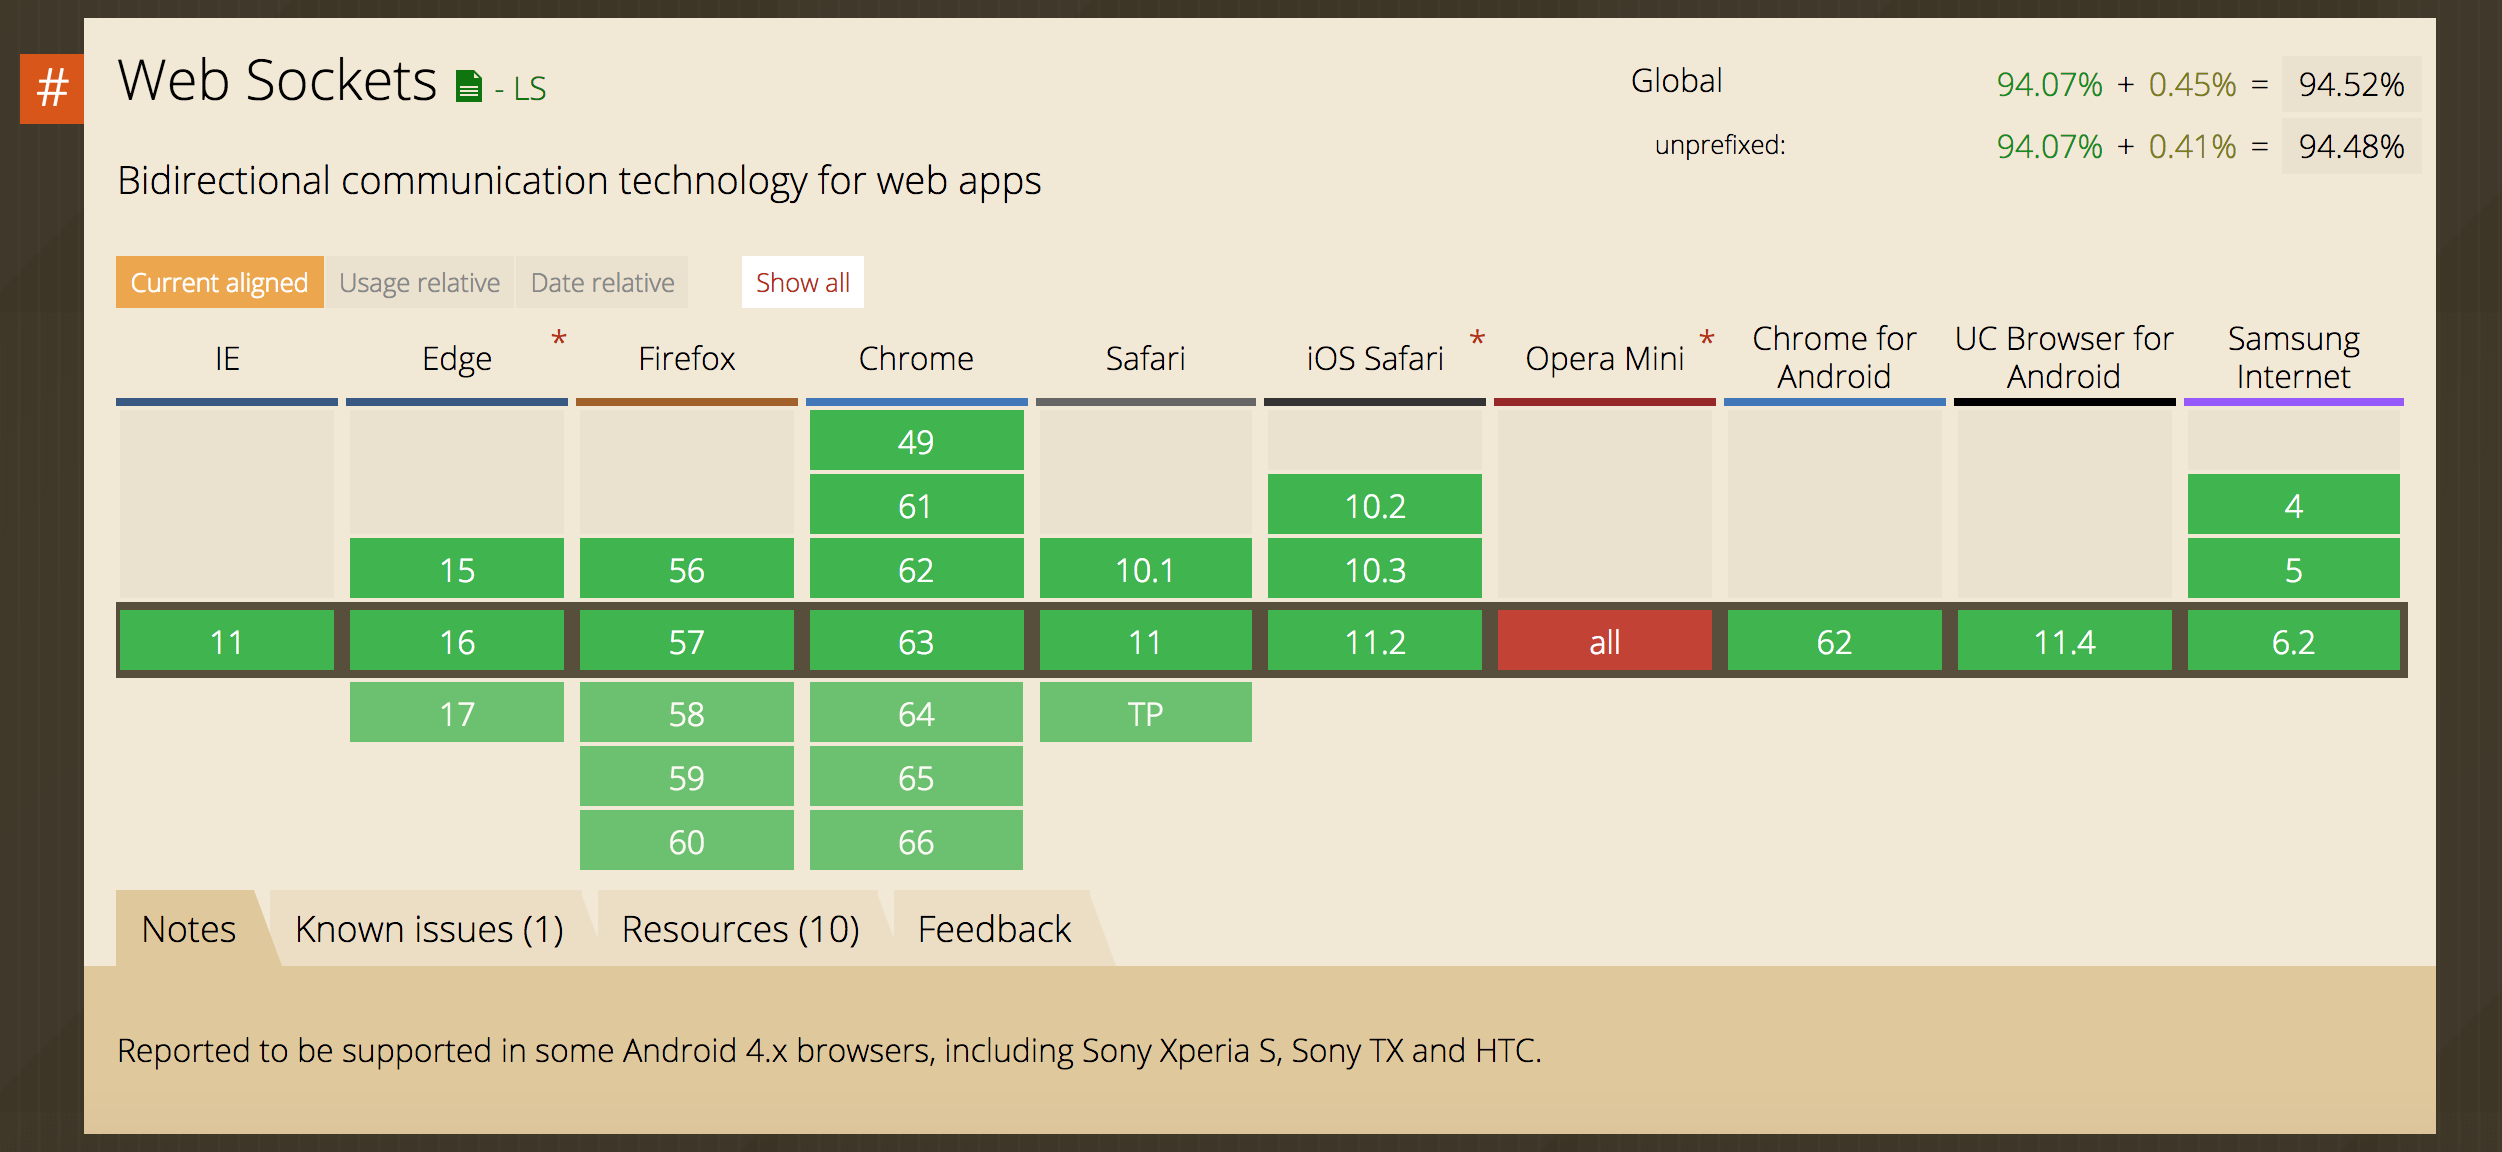Click the Safari TP version cell

1145,713
